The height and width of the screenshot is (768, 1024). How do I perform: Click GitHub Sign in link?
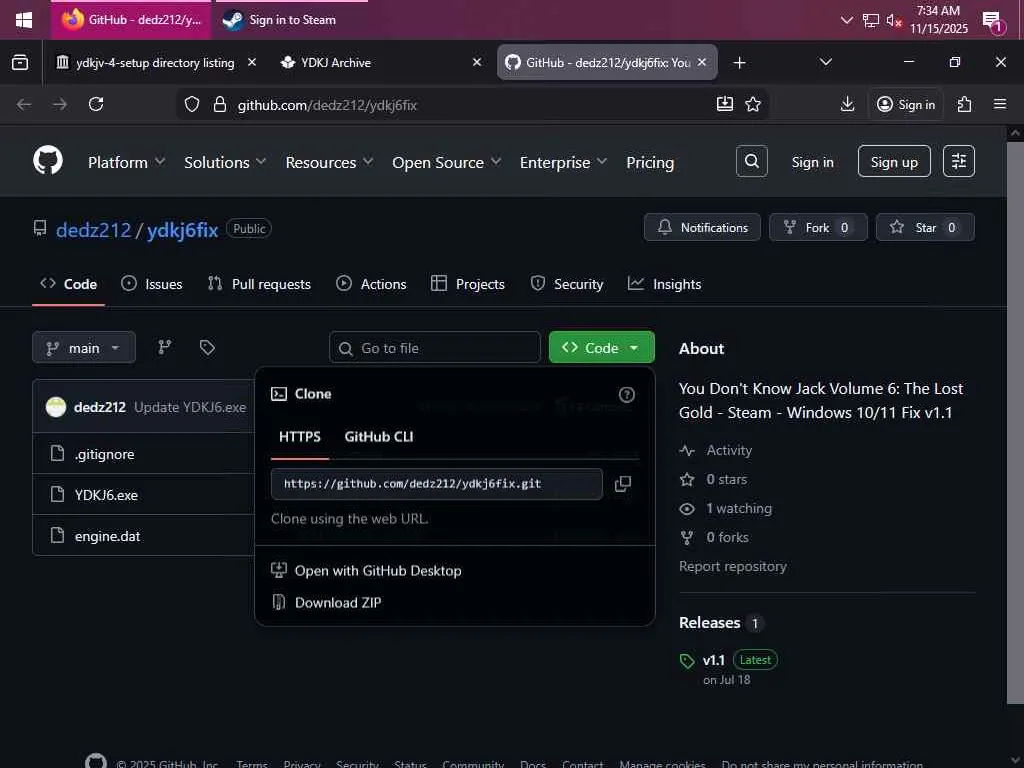[812, 162]
